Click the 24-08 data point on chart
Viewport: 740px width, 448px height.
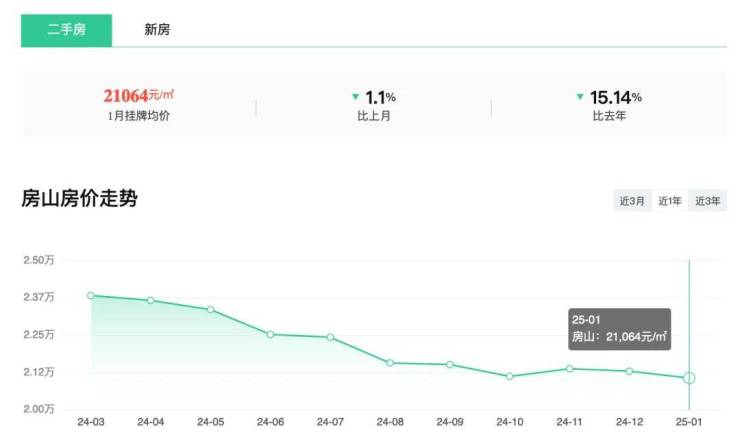pos(390,363)
